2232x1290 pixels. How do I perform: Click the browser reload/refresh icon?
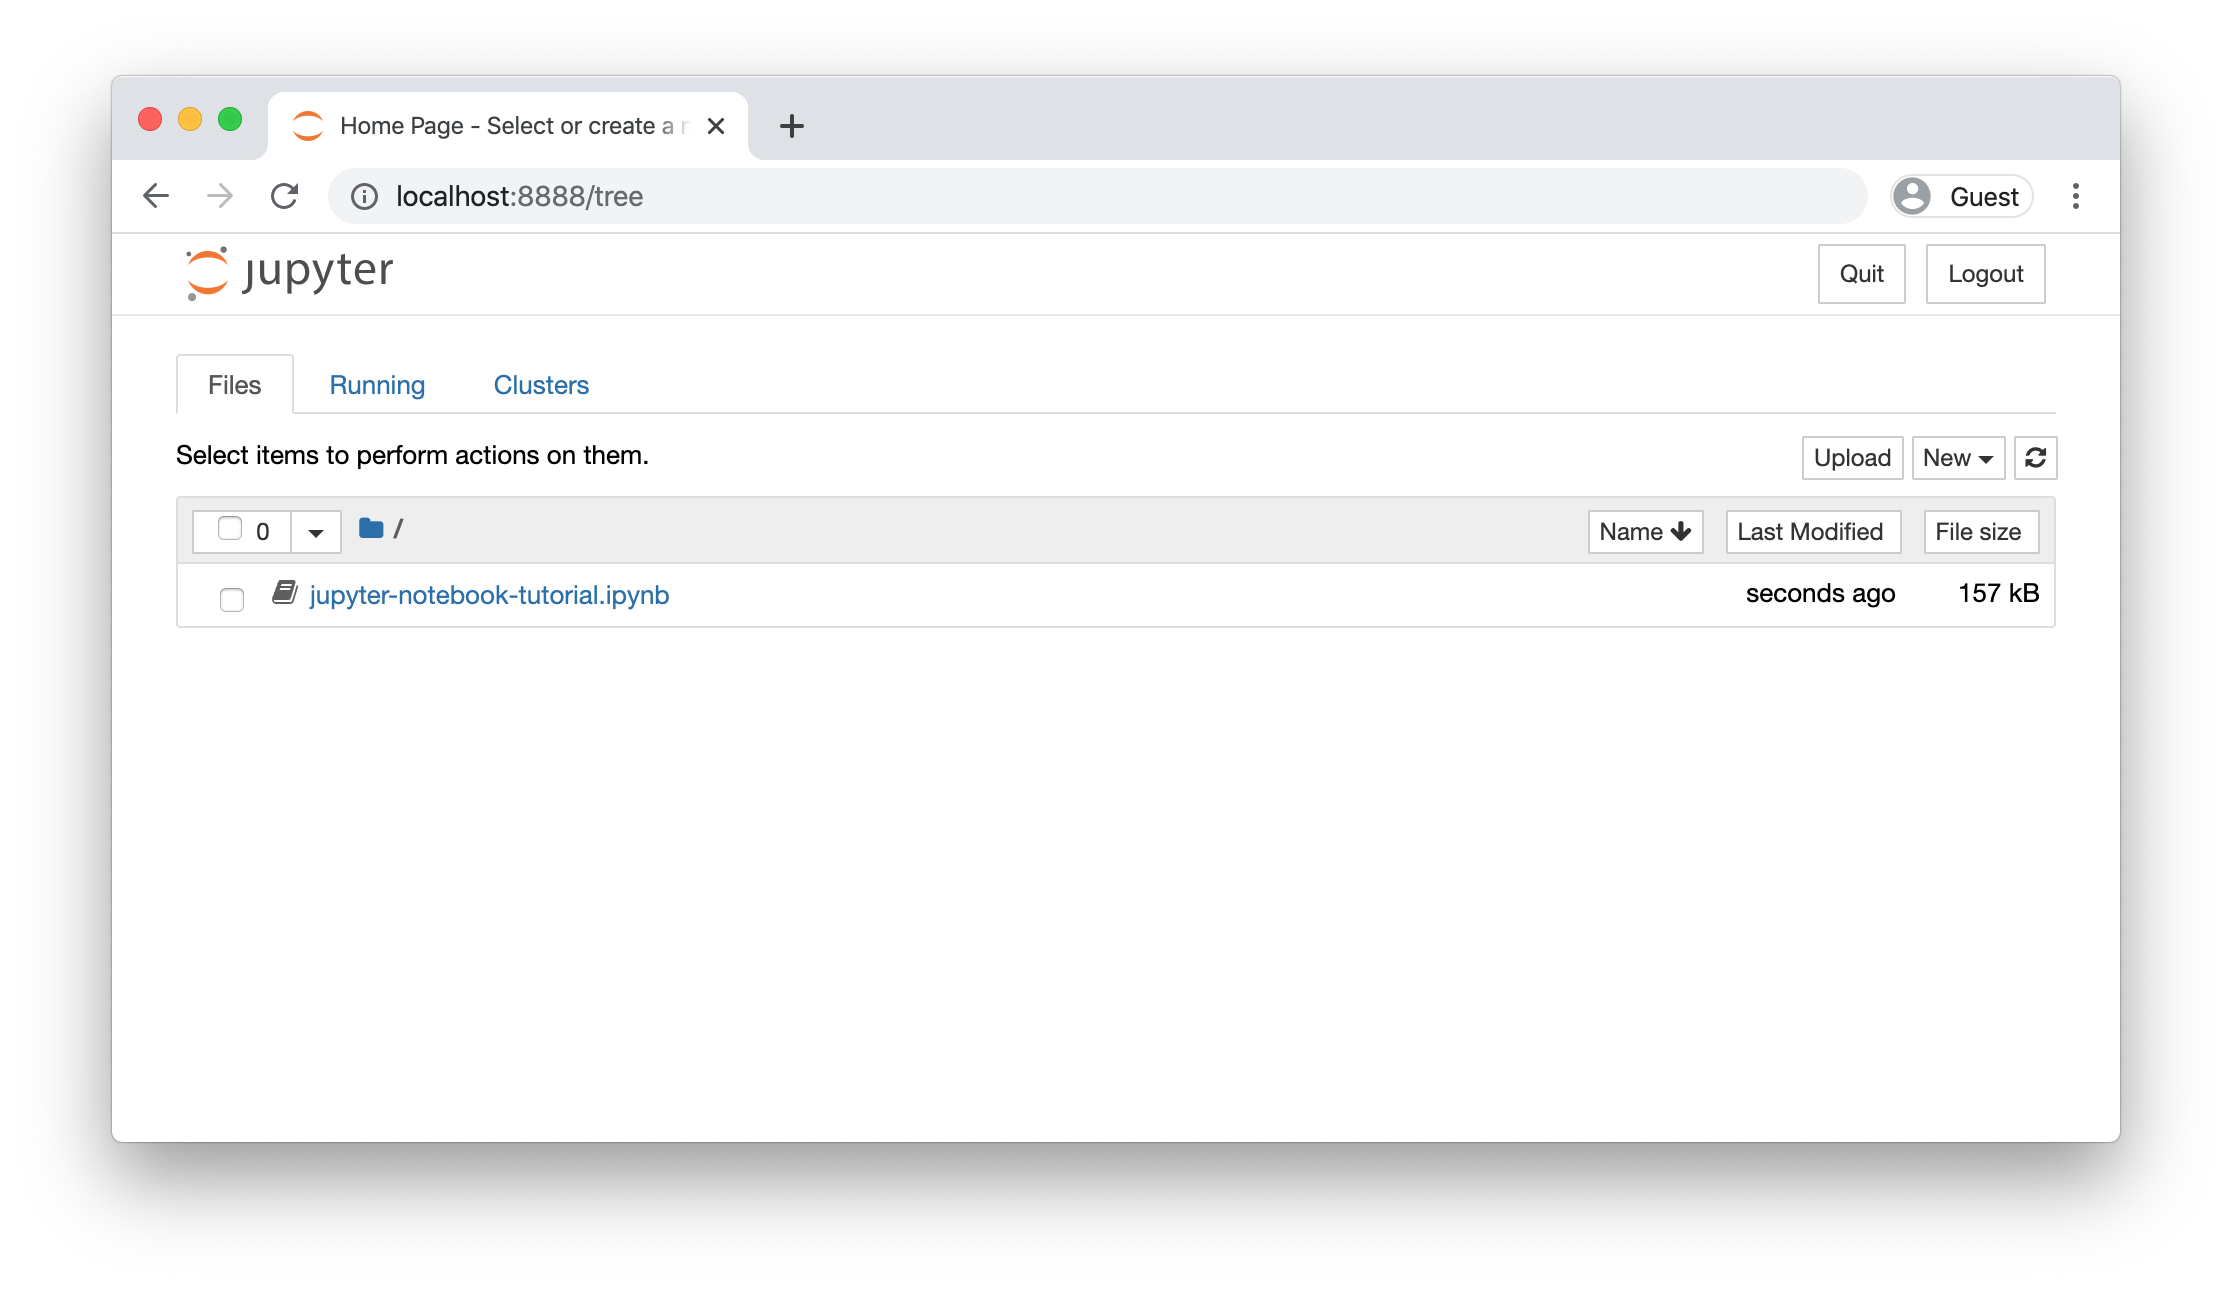point(282,195)
